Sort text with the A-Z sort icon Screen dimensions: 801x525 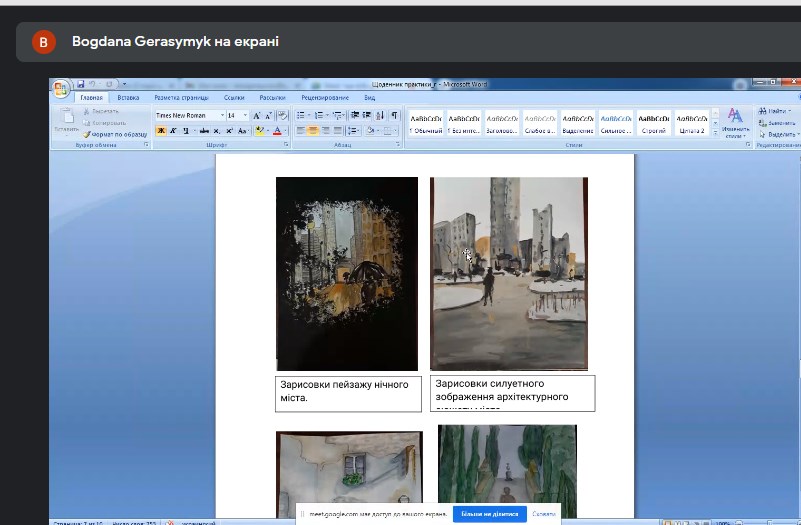tap(380, 115)
